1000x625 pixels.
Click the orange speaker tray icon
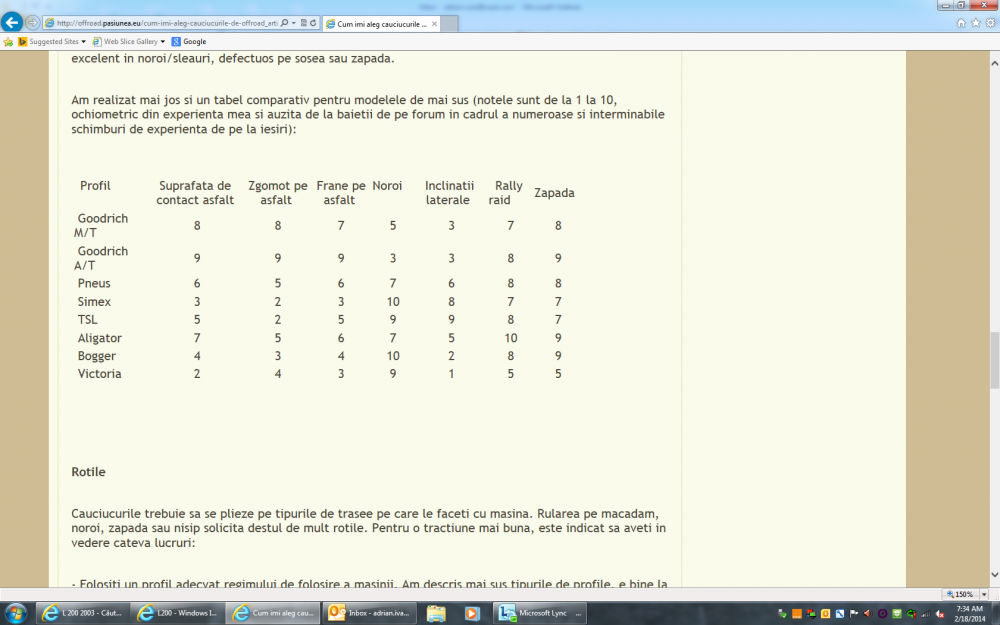[x=867, y=614]
